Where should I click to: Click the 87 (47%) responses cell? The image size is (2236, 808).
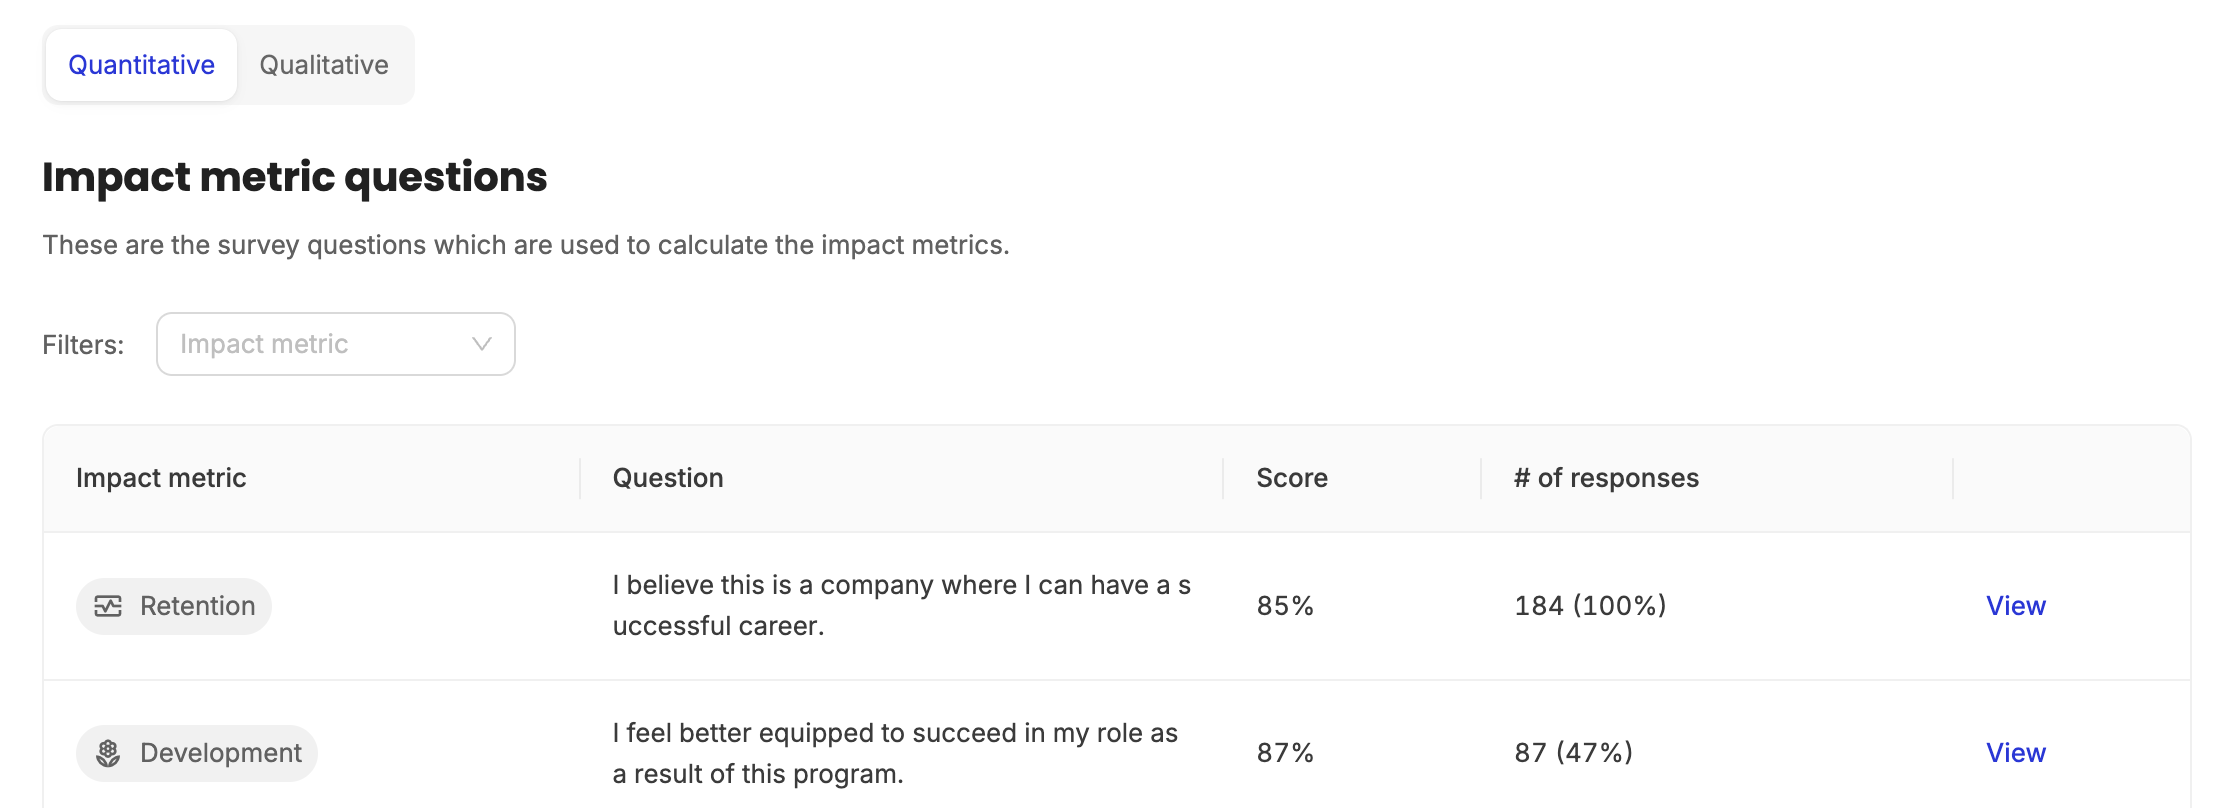click(x=1573, y=753)
